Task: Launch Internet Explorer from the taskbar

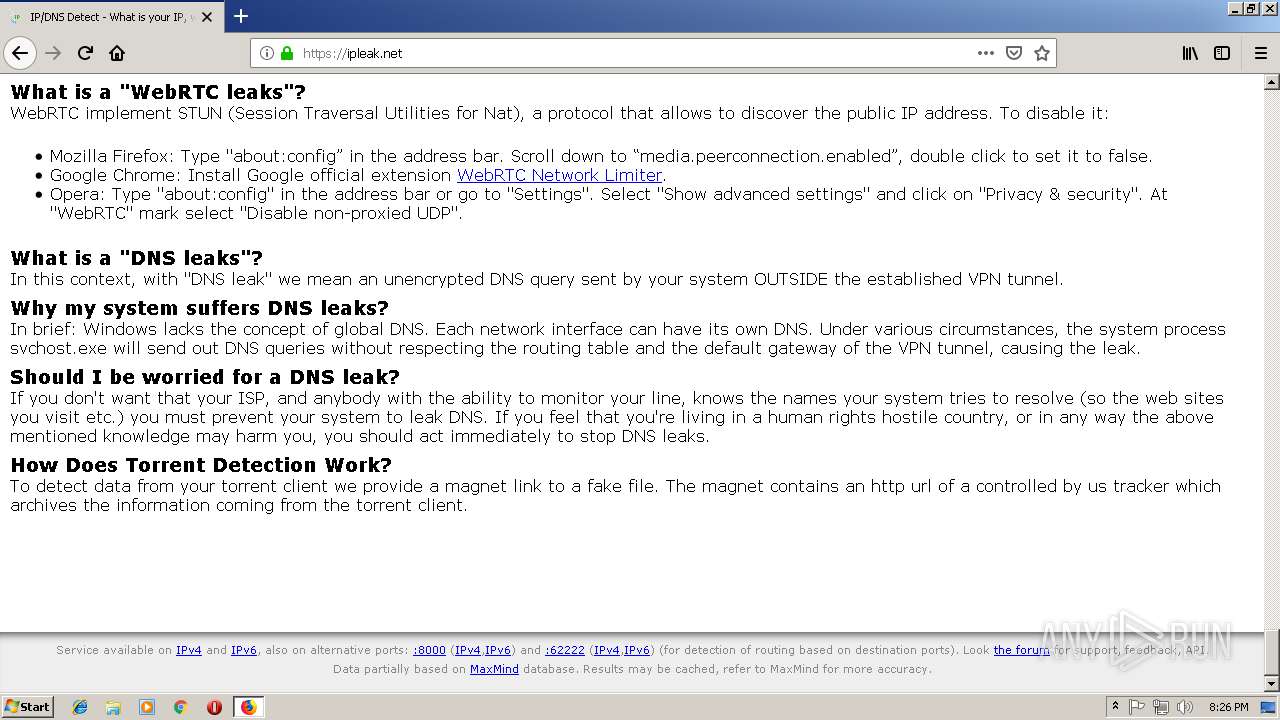Action: (x=80, y=707)
